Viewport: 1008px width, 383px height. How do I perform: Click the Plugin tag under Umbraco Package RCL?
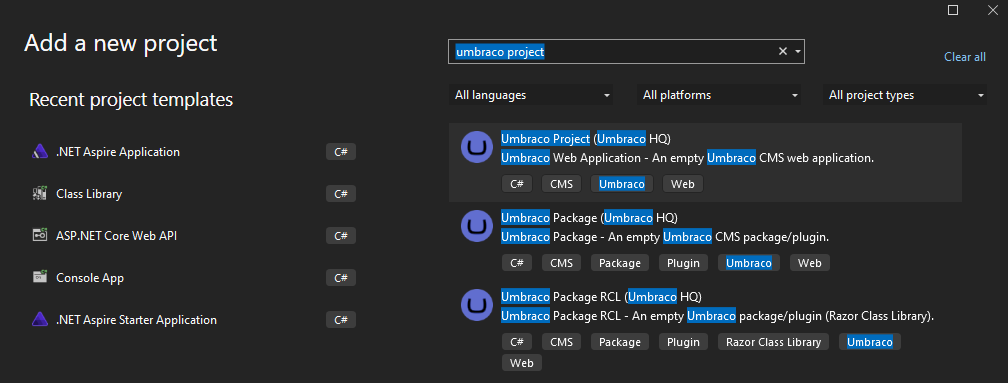(683, 342)
